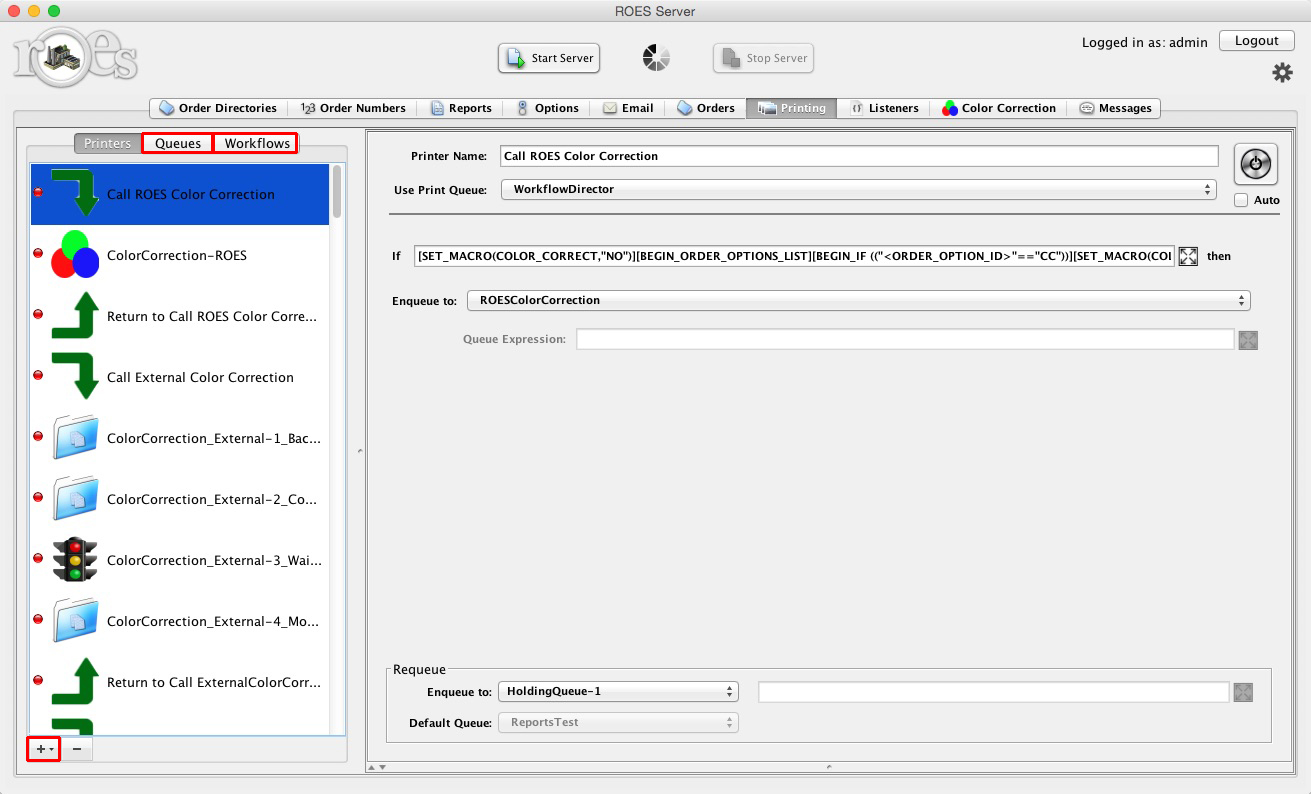Click the ColorCorrection_External-1 folder printer icon
The width and height of the screenshot is (1311, 794).
tap(75, 438)
